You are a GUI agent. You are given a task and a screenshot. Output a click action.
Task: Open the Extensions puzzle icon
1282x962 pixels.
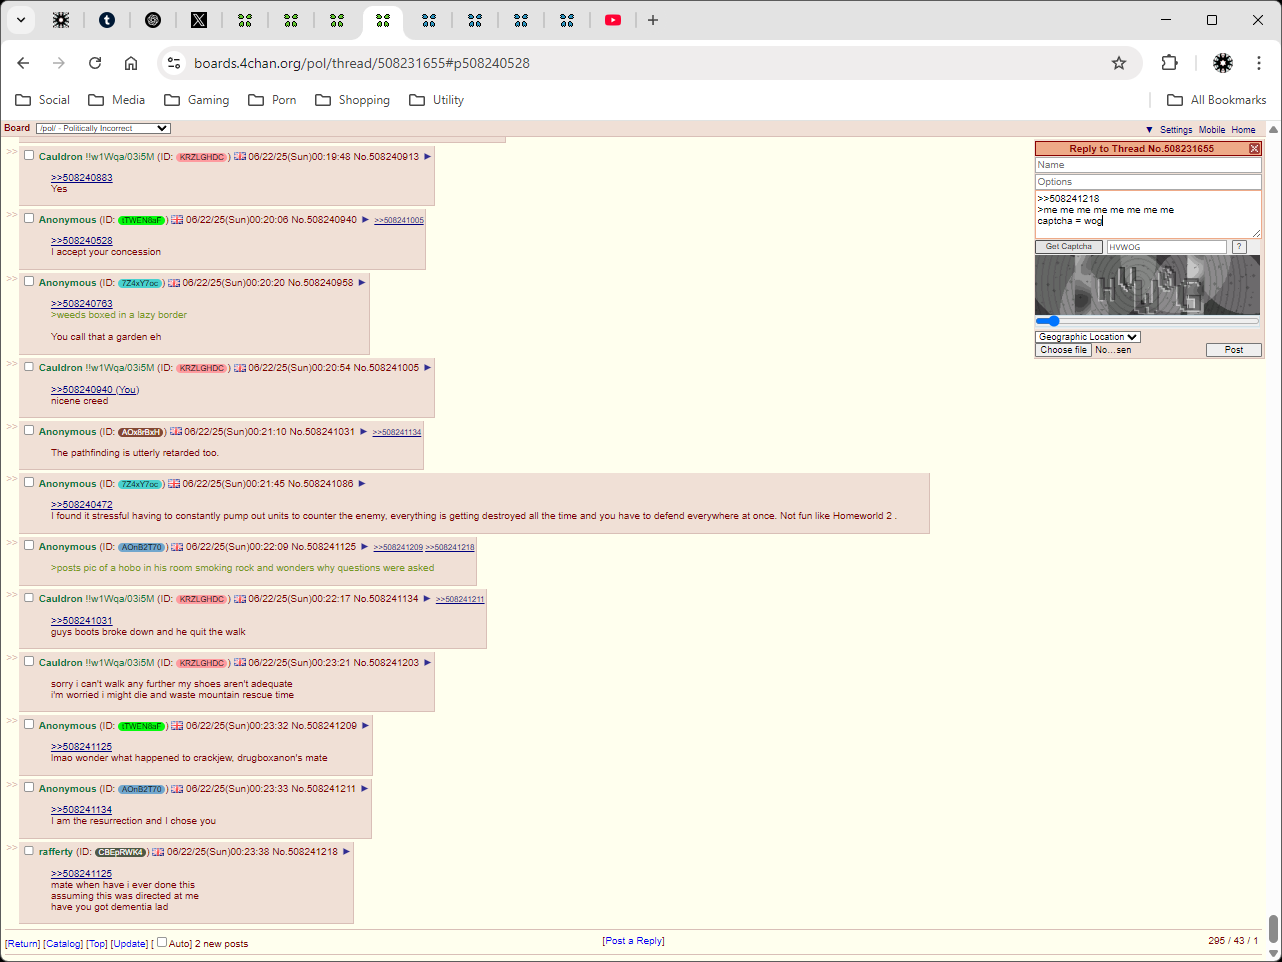pyautogui.click(x=1169, y=63)
